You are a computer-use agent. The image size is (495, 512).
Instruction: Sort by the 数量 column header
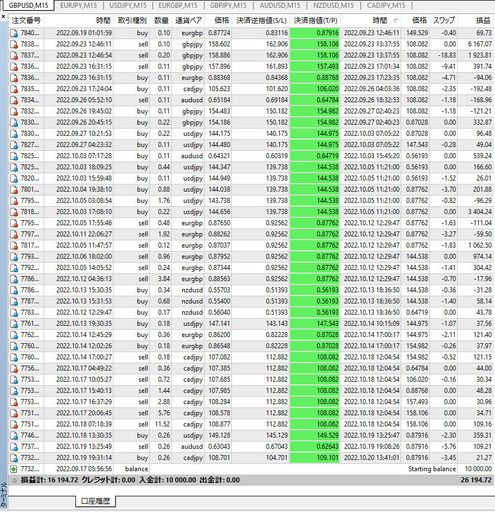pyautogui.click(x=161, y=21)
